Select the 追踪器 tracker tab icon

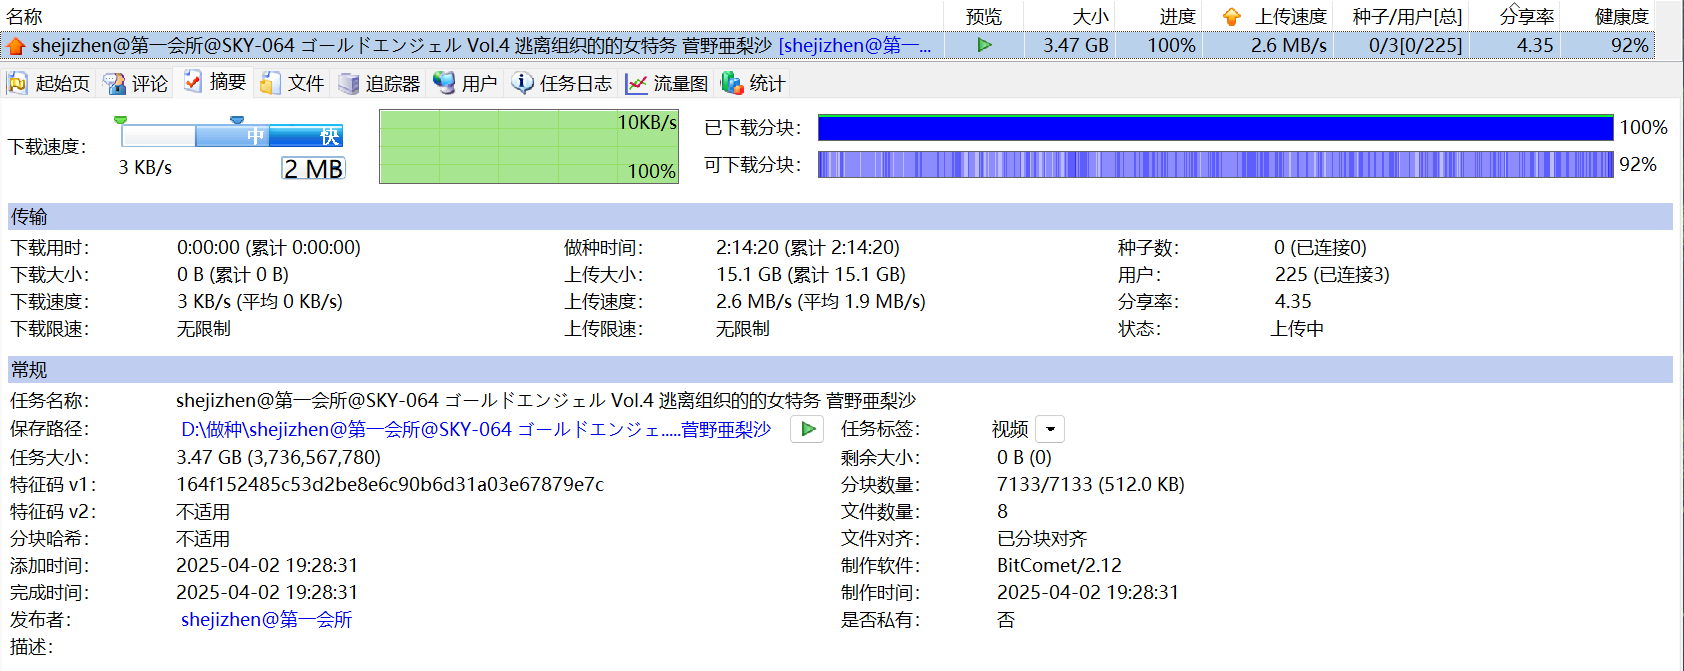click(x=348, y=83)
